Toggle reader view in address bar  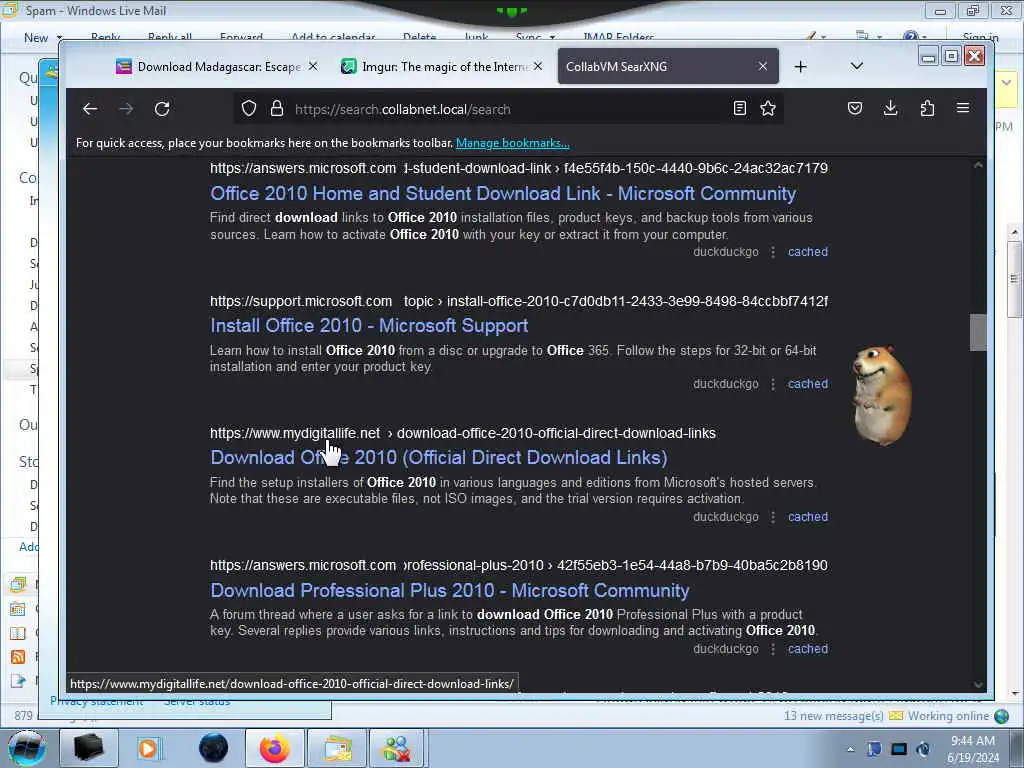pyautogui.click(x=739, y=108)
